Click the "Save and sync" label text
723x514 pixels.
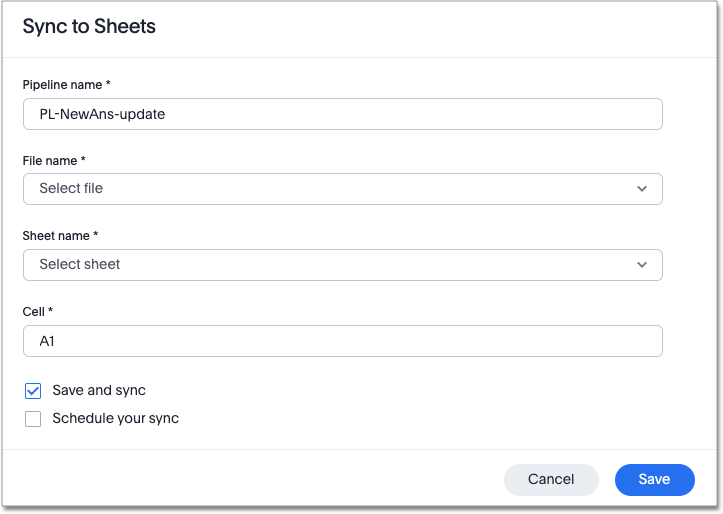(99, 391)
